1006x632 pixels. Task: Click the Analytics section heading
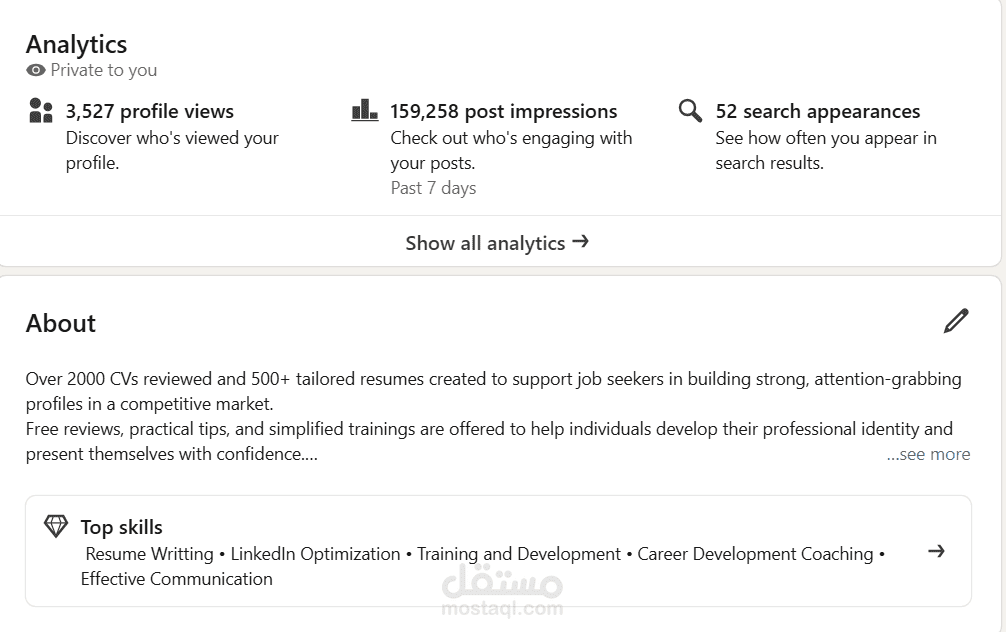[76, 44]
